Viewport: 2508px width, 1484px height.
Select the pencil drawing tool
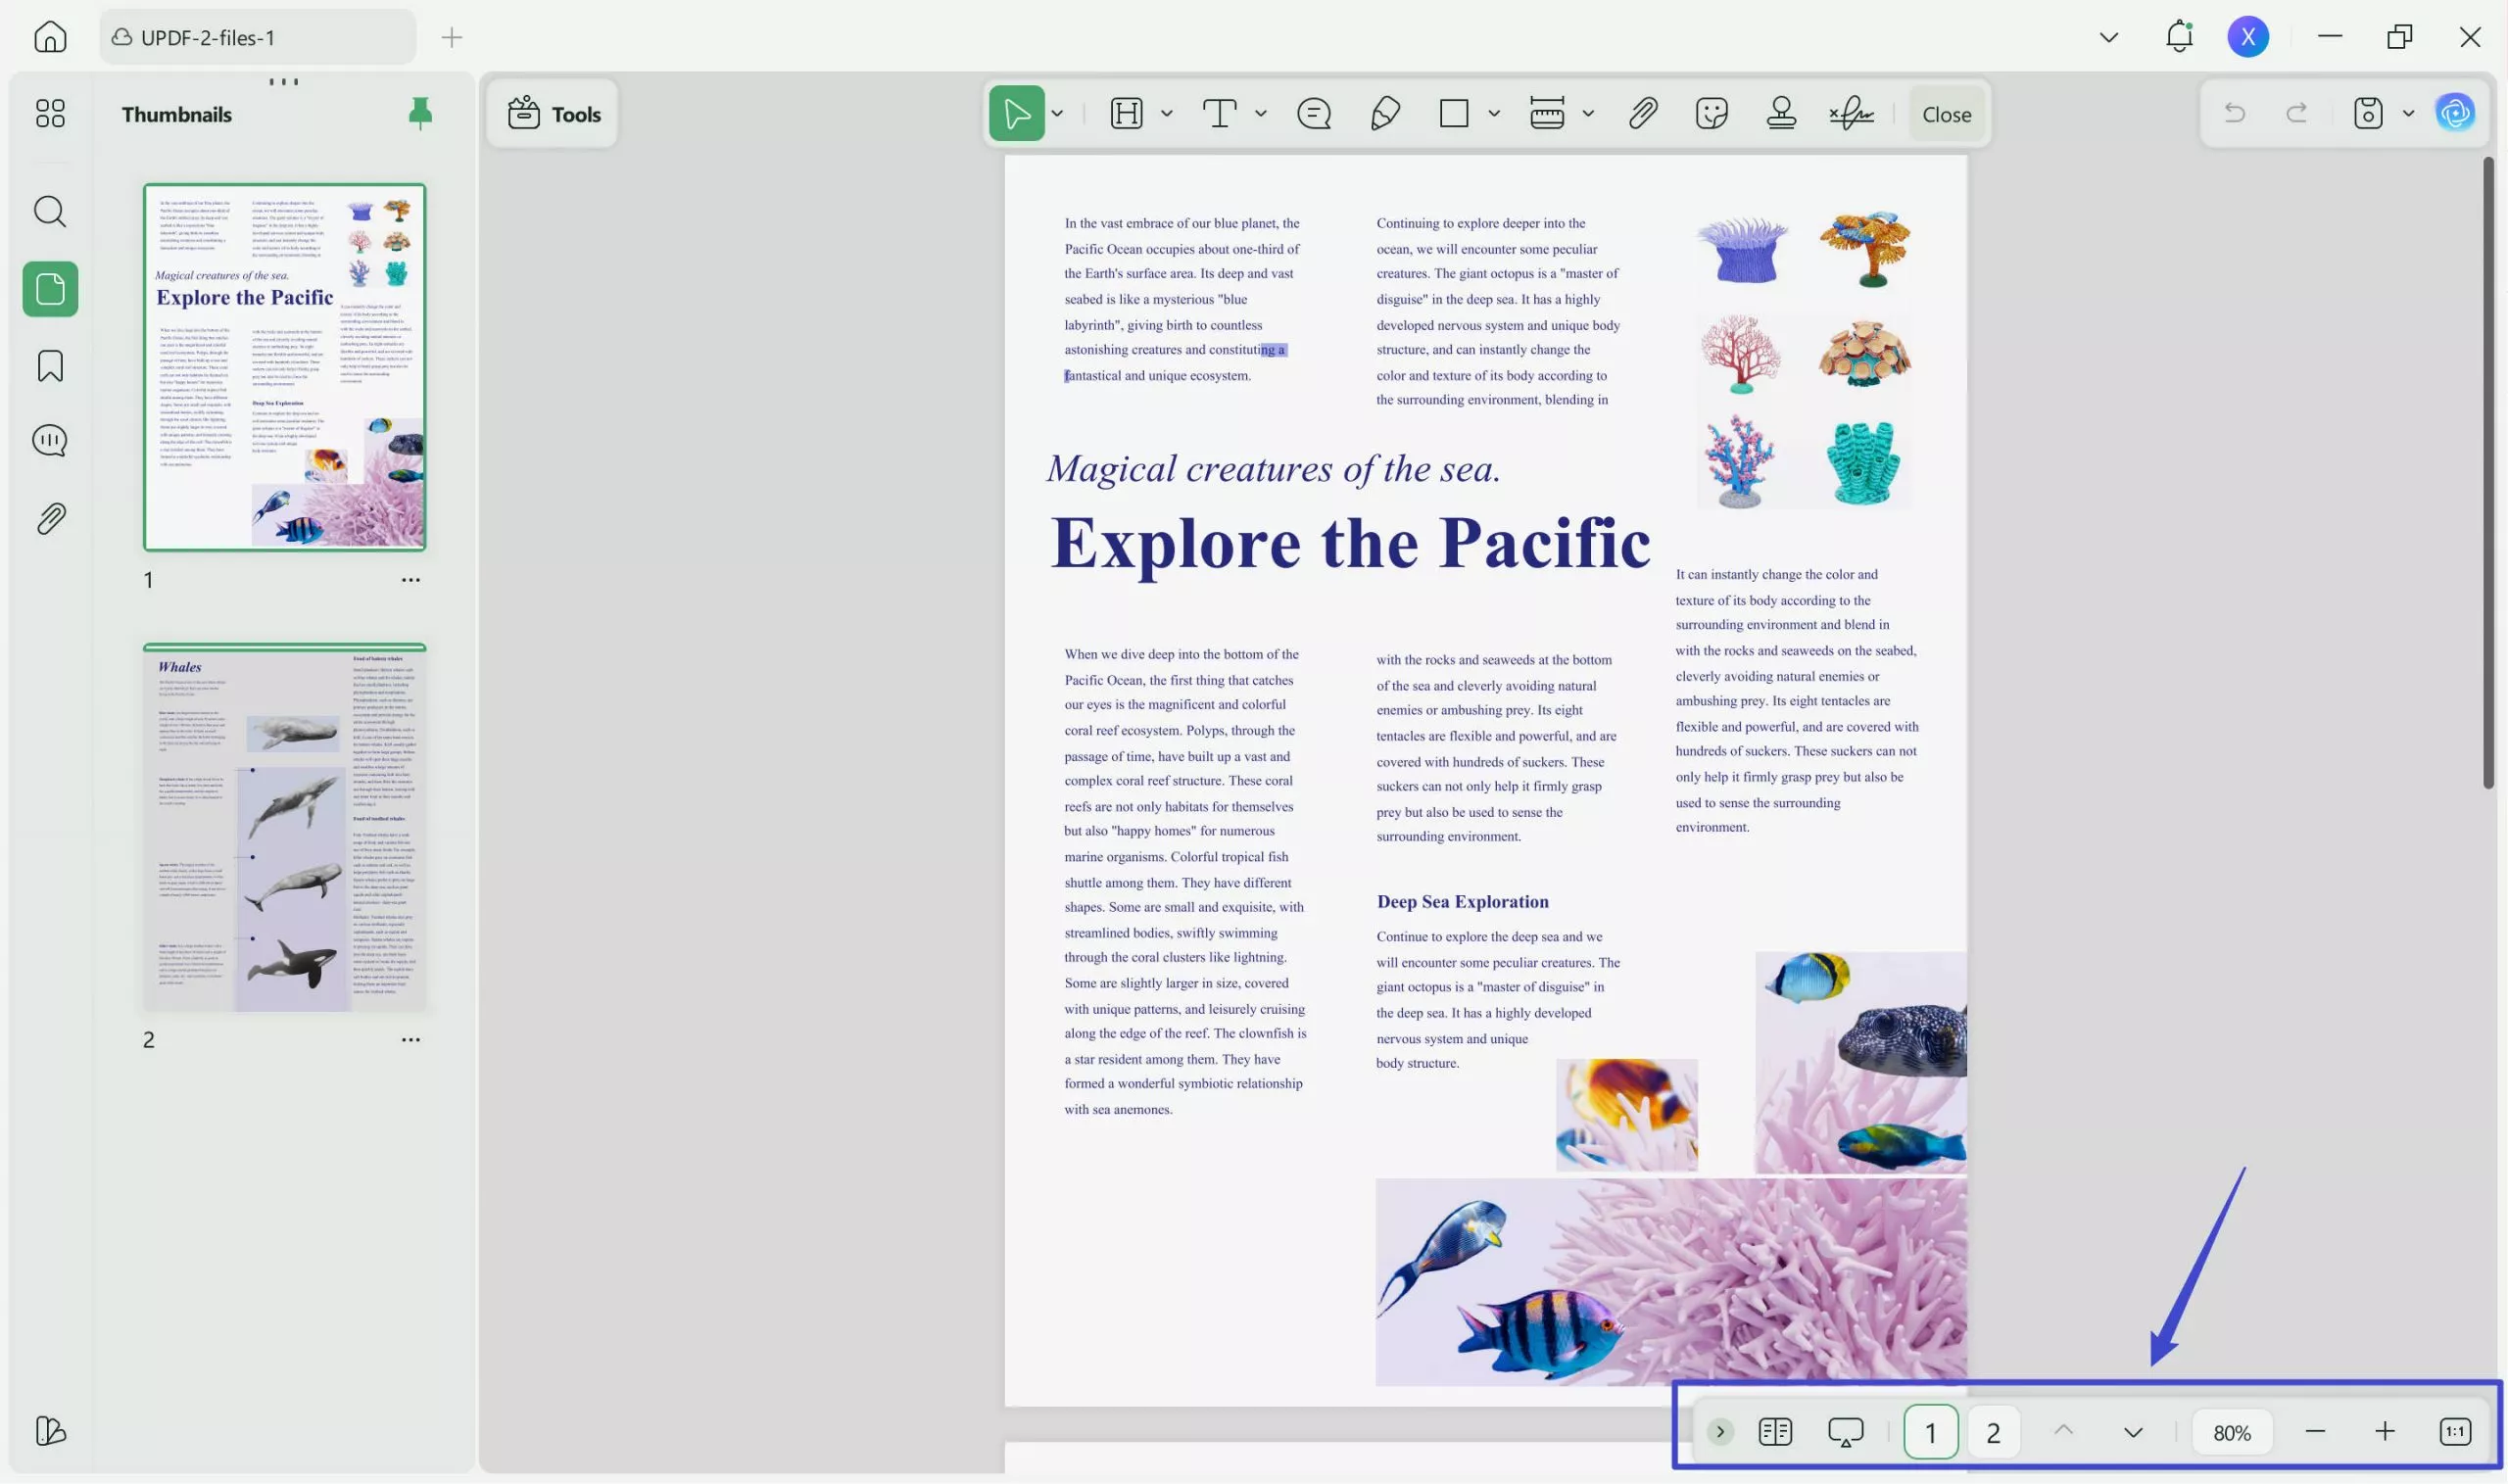(1385, 114)
